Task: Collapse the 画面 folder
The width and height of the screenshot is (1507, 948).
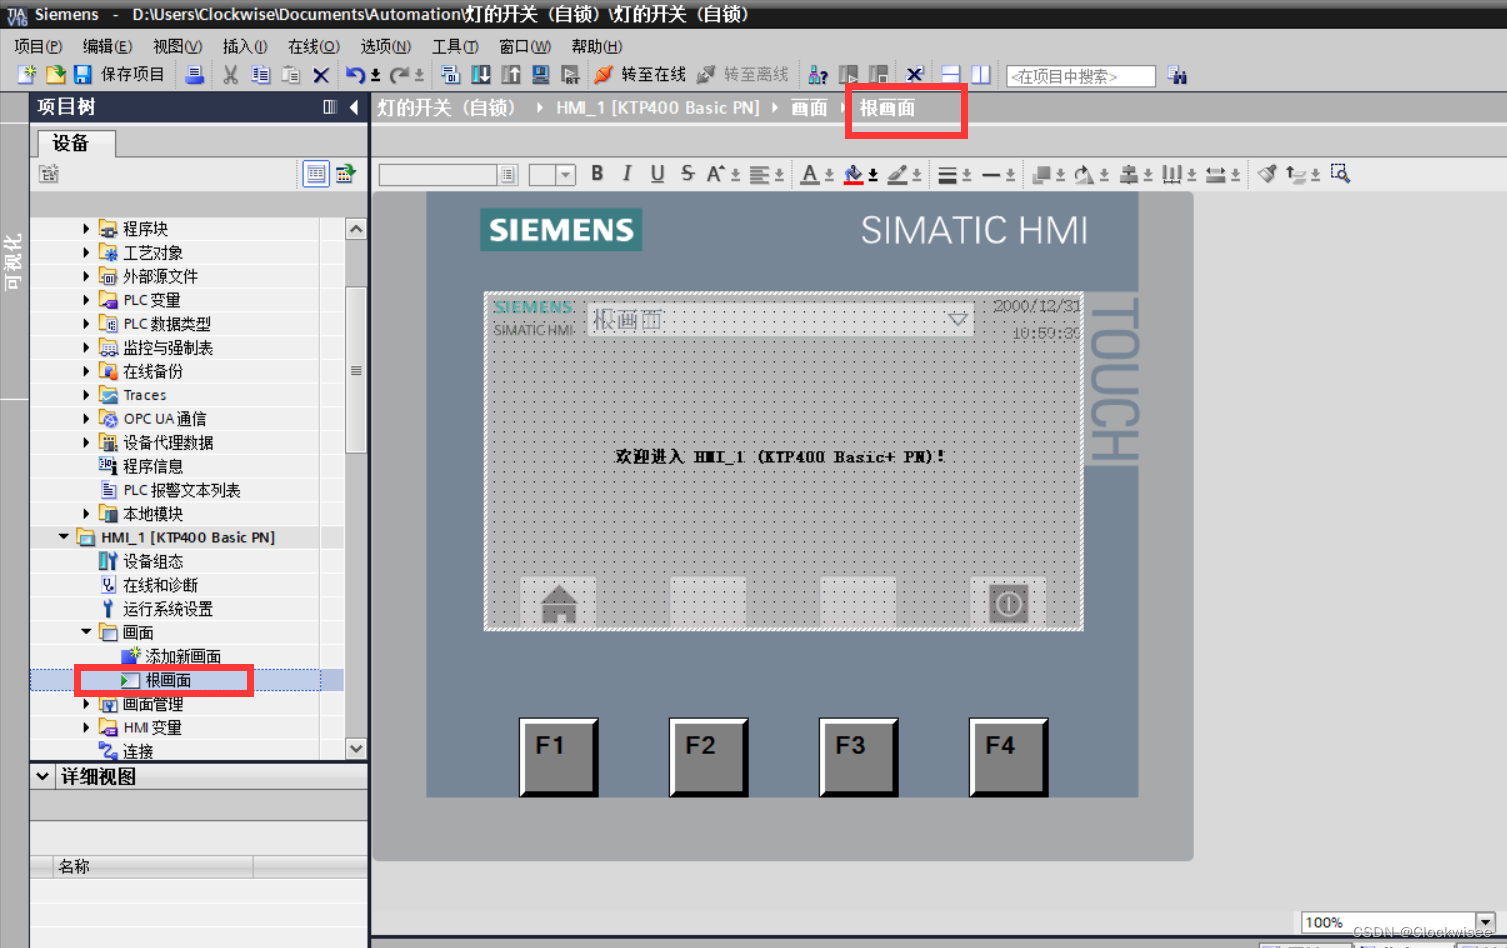Action: (86, 632)
